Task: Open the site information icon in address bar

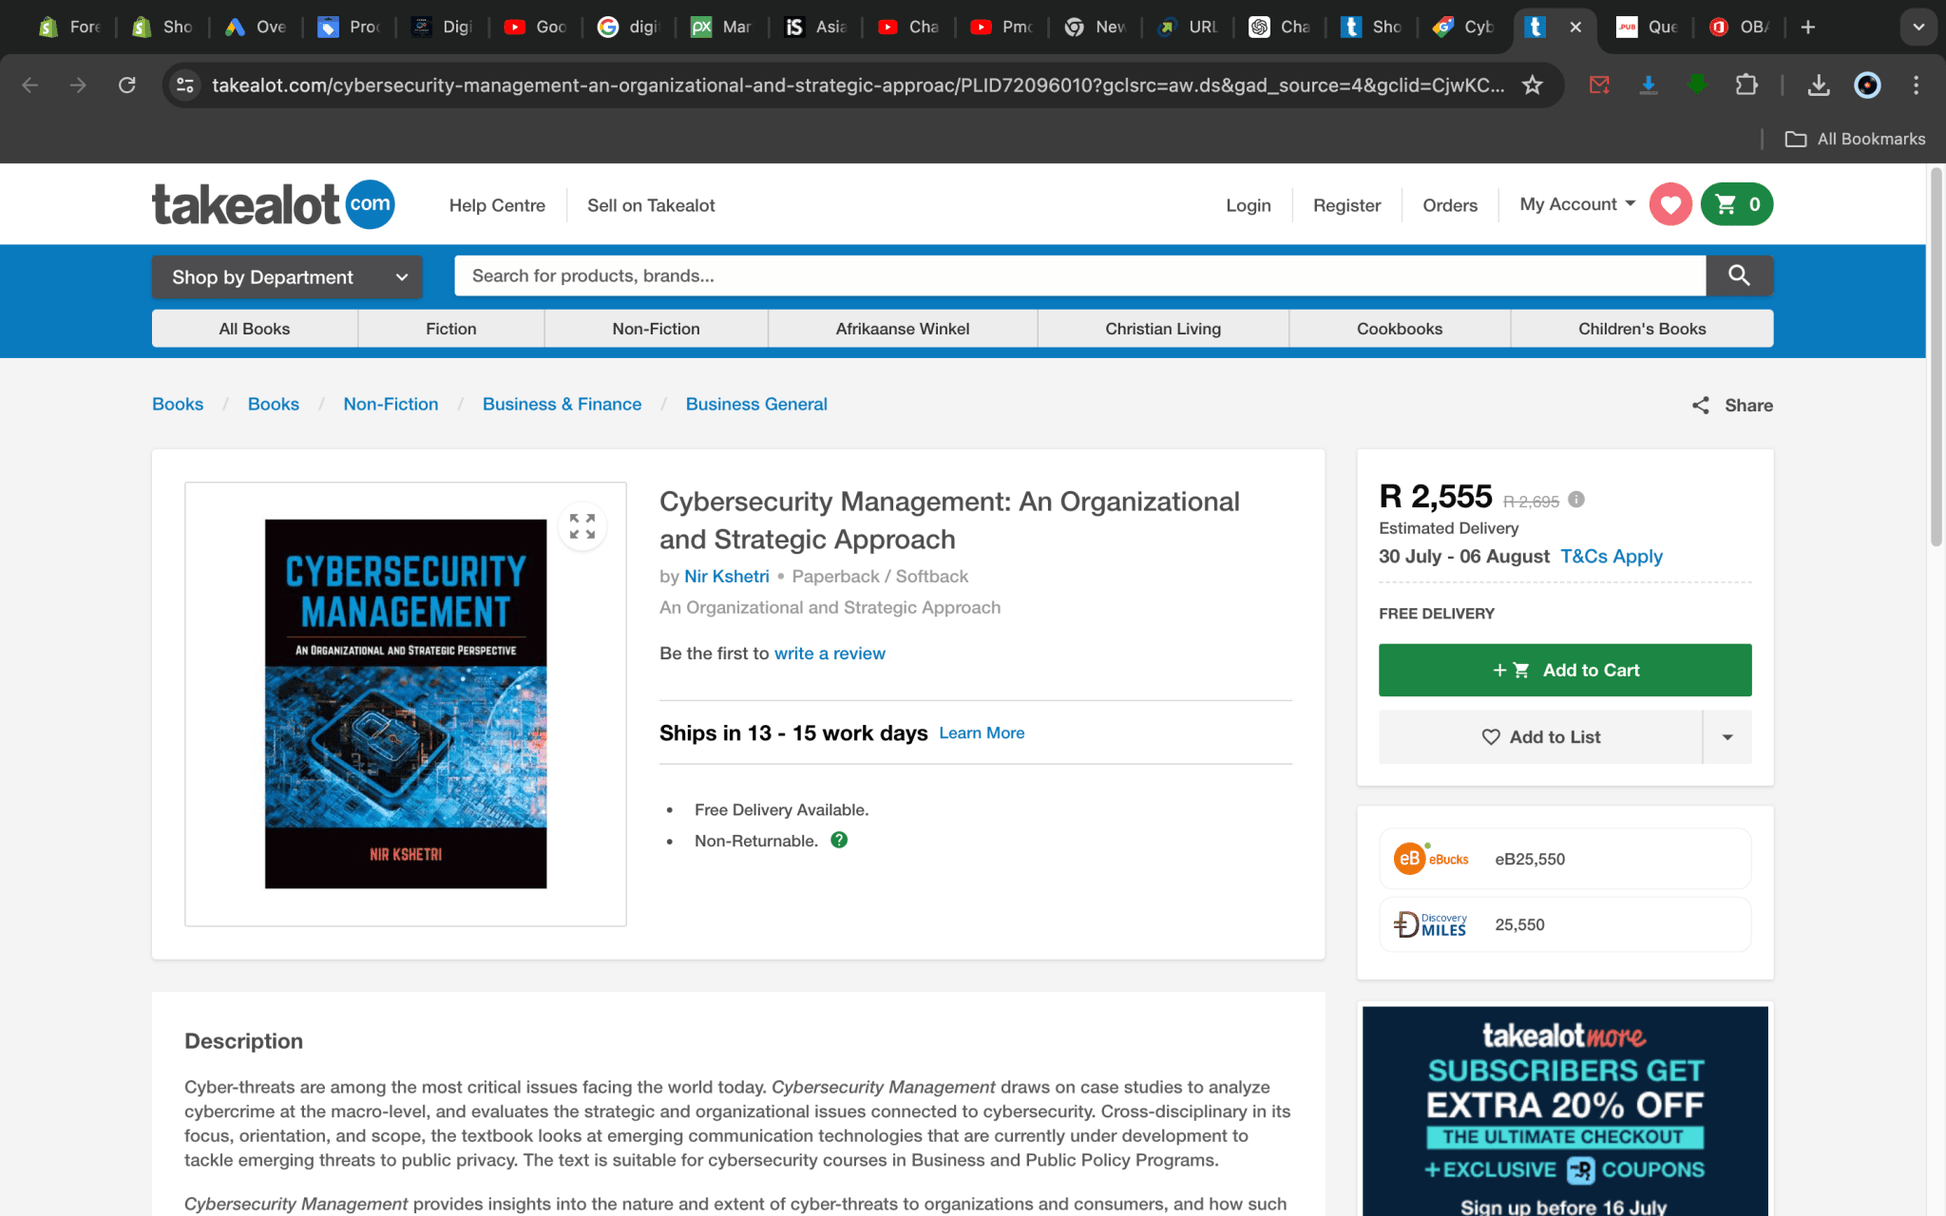Action: coord(185,85)
